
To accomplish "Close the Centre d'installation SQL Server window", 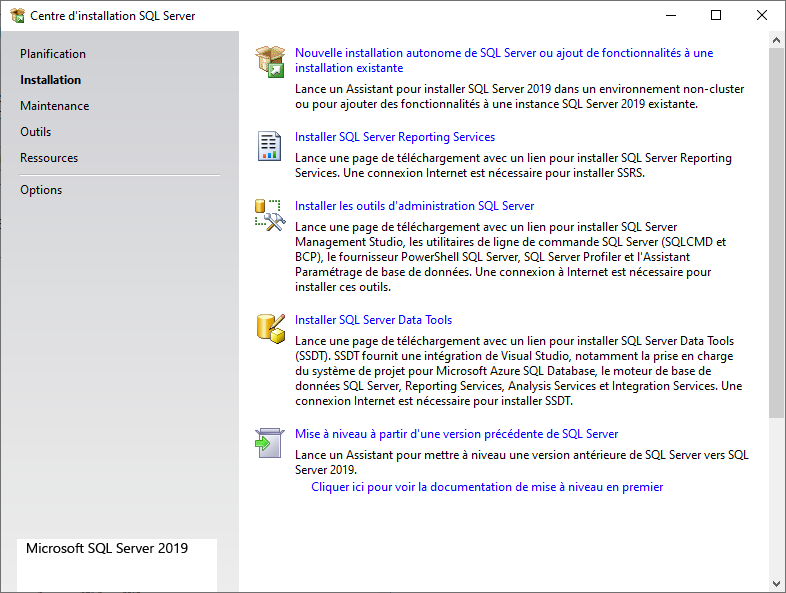I will pos(761,16).
